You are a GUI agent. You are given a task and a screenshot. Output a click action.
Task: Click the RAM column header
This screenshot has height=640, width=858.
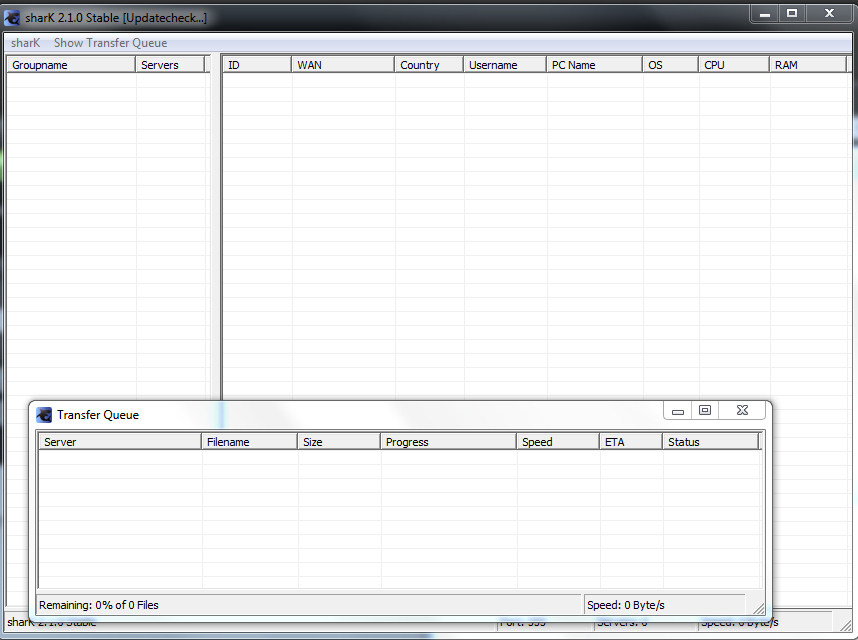pyautogui.click(x=808, y=65)
